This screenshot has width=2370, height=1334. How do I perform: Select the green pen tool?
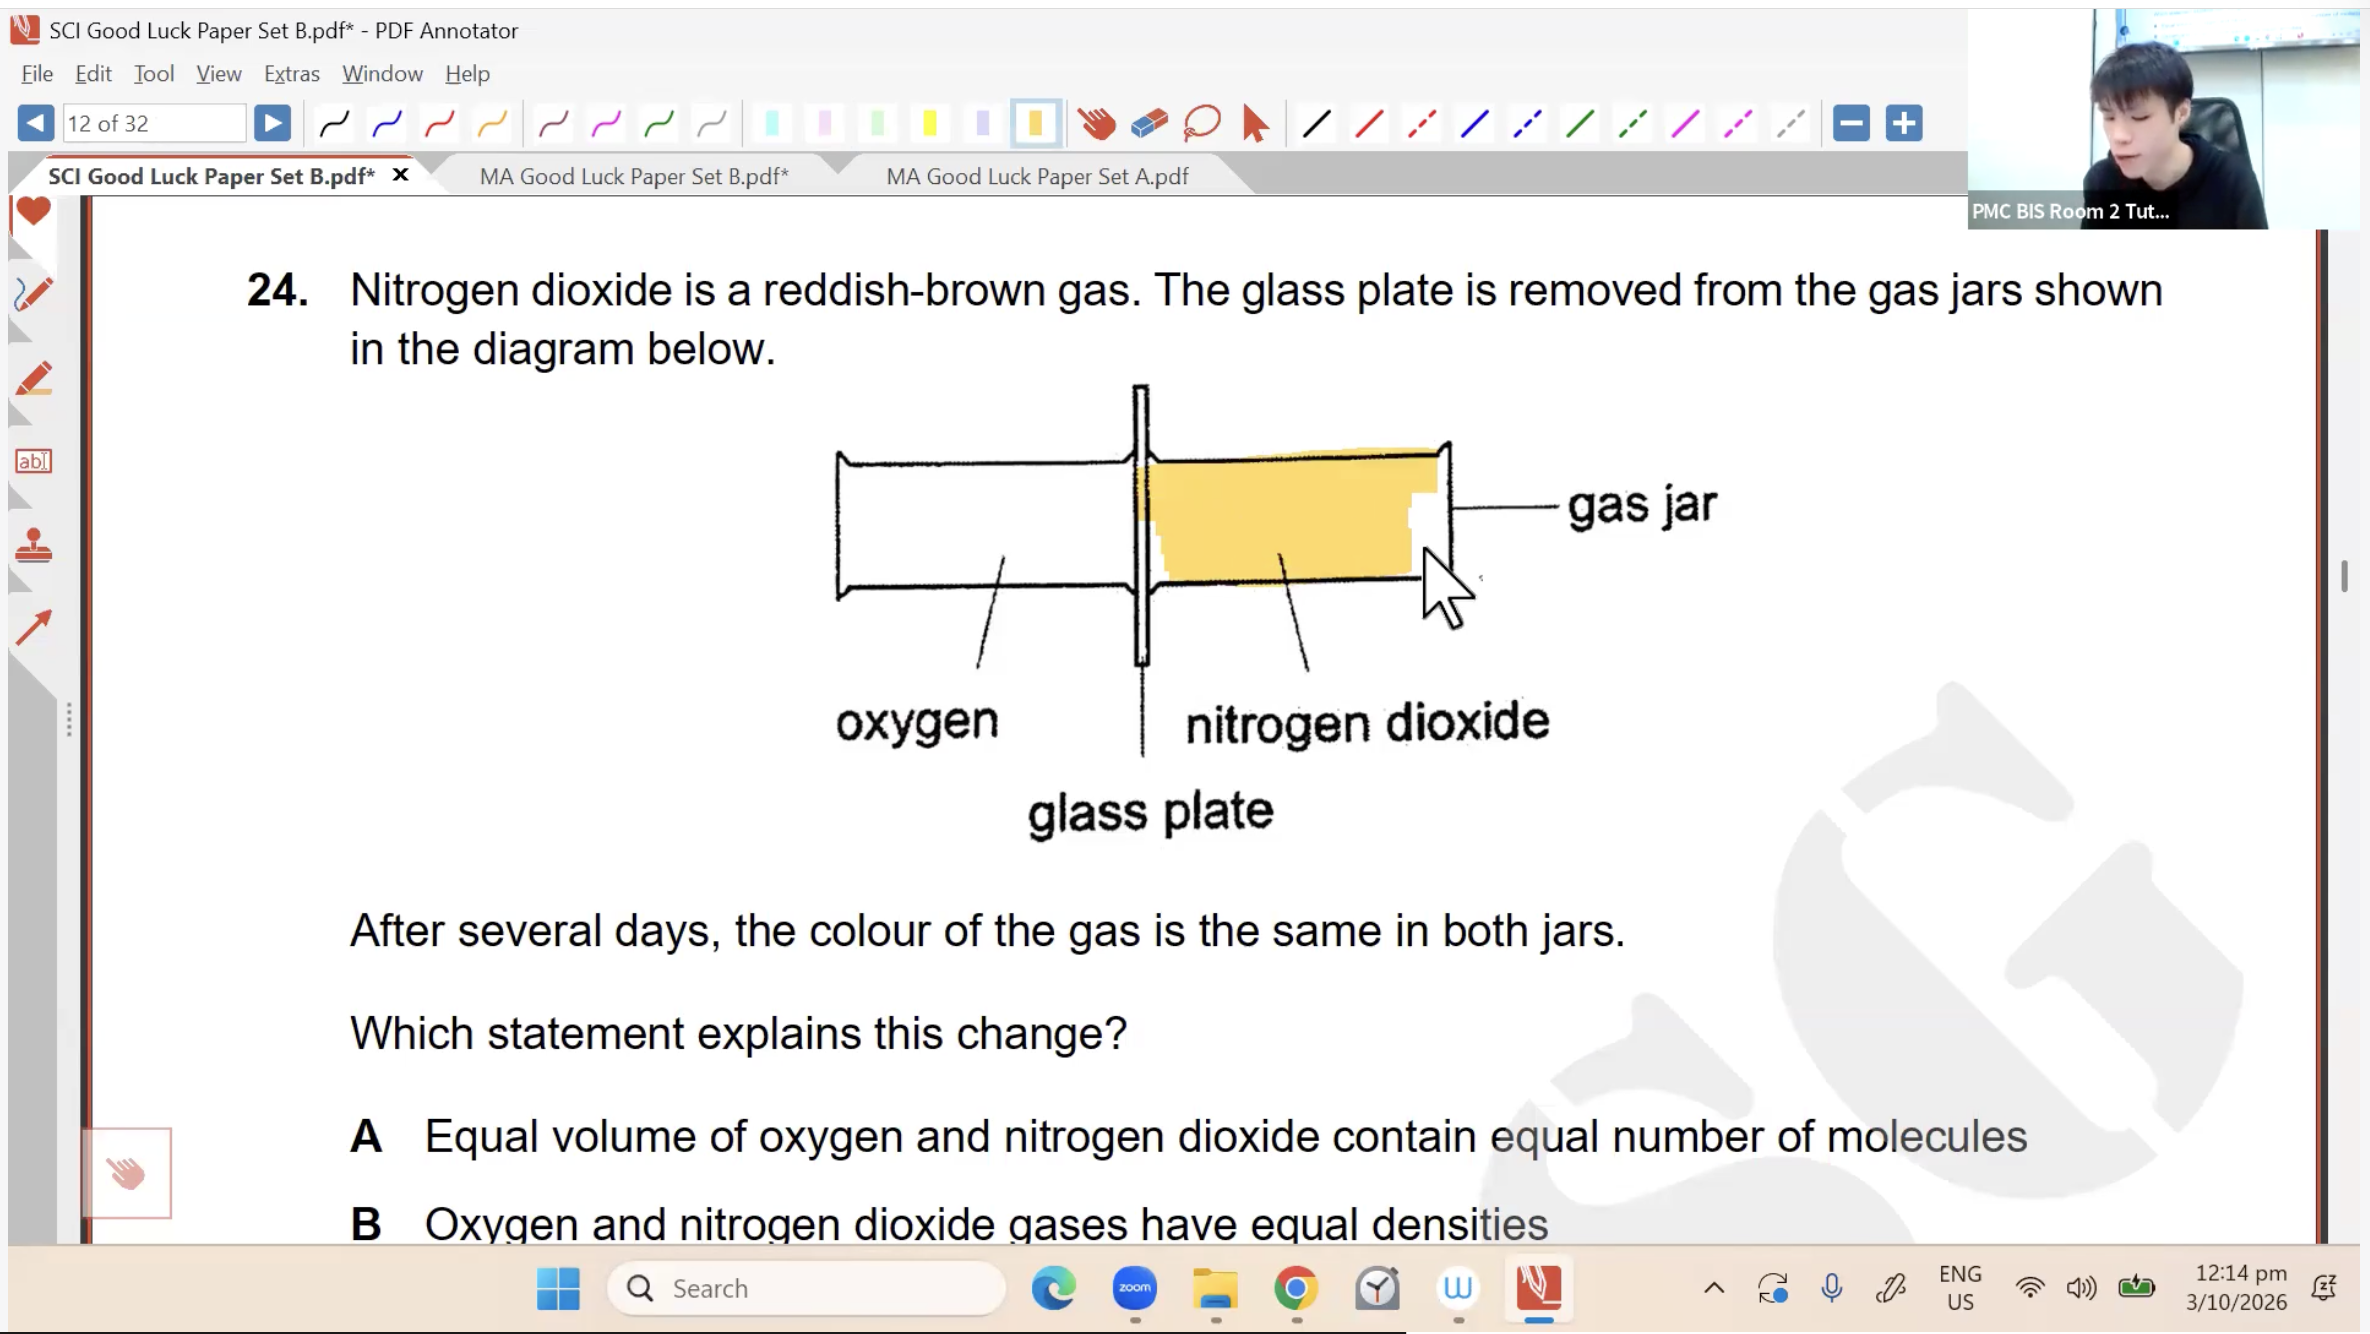pyautogui.click(x=660, y=124)
